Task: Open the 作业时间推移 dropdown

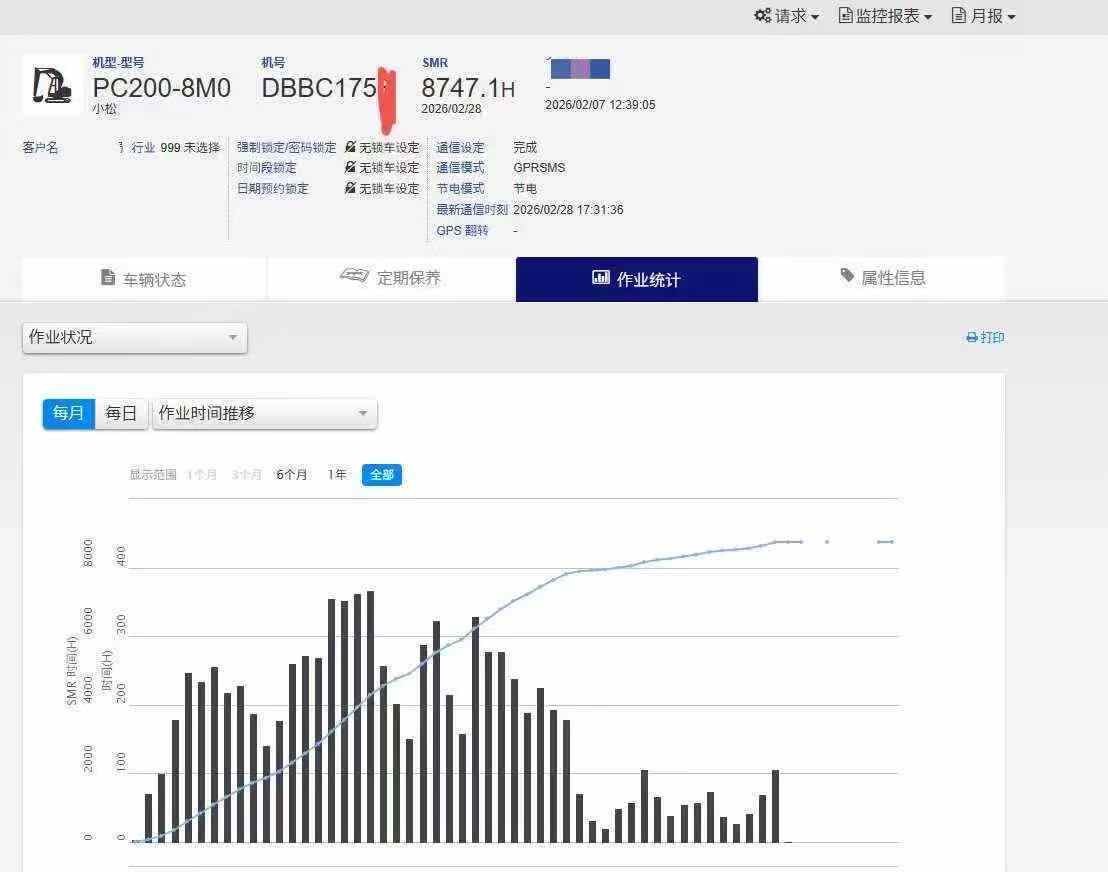Action: coord(264,413)
